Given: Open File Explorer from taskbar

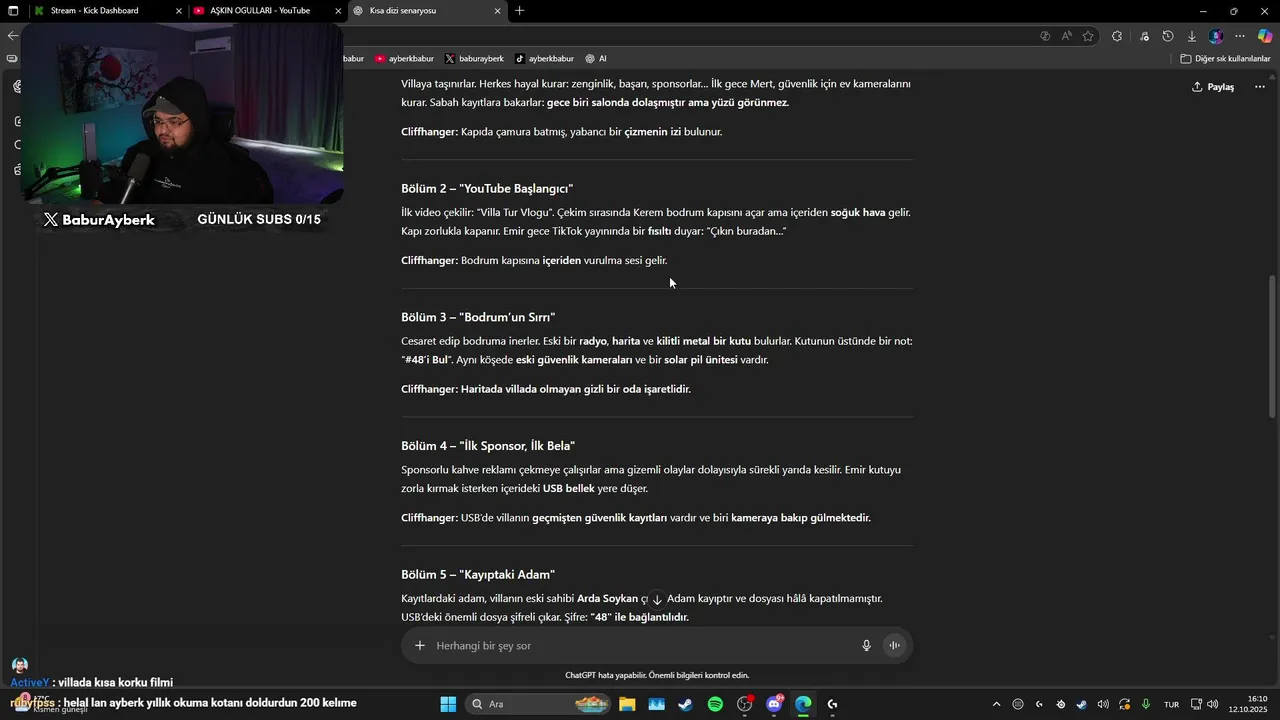Looking at the screenshot, I should (x=627, y=704).
